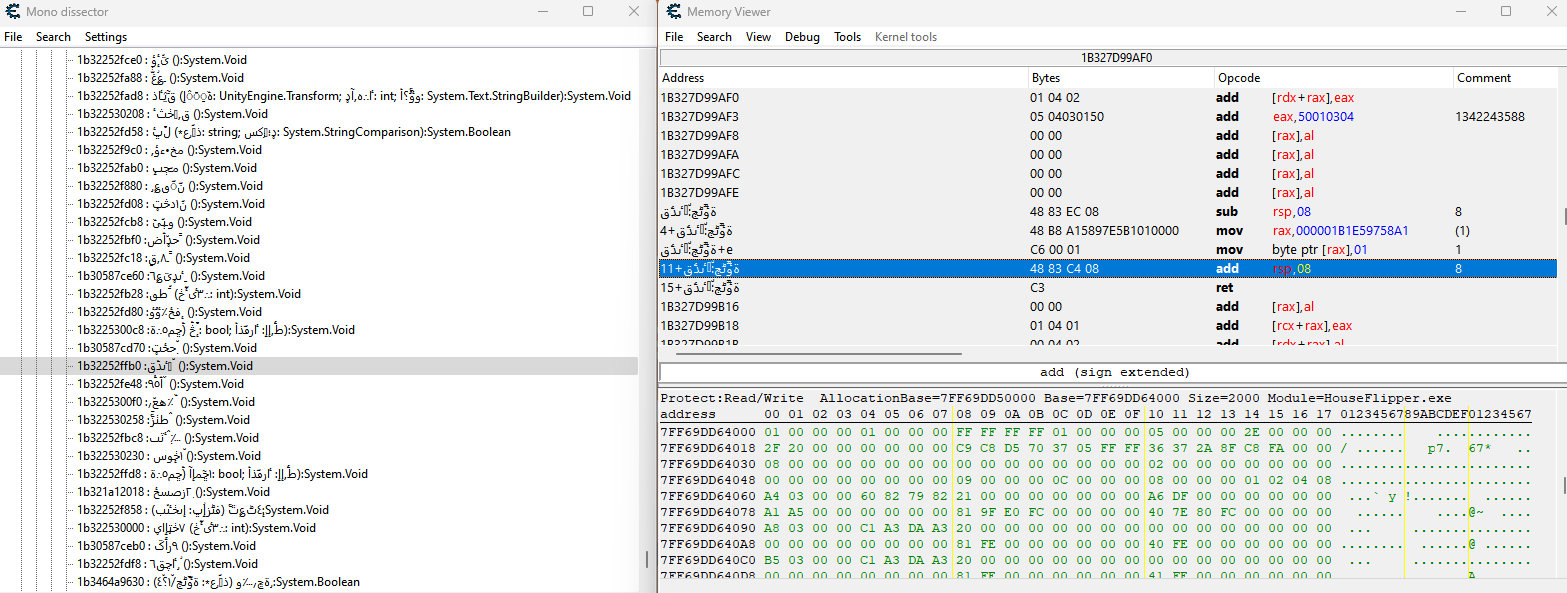Minimize the Mono dissector window
The image size is (1567, 593).
(541, 11)
